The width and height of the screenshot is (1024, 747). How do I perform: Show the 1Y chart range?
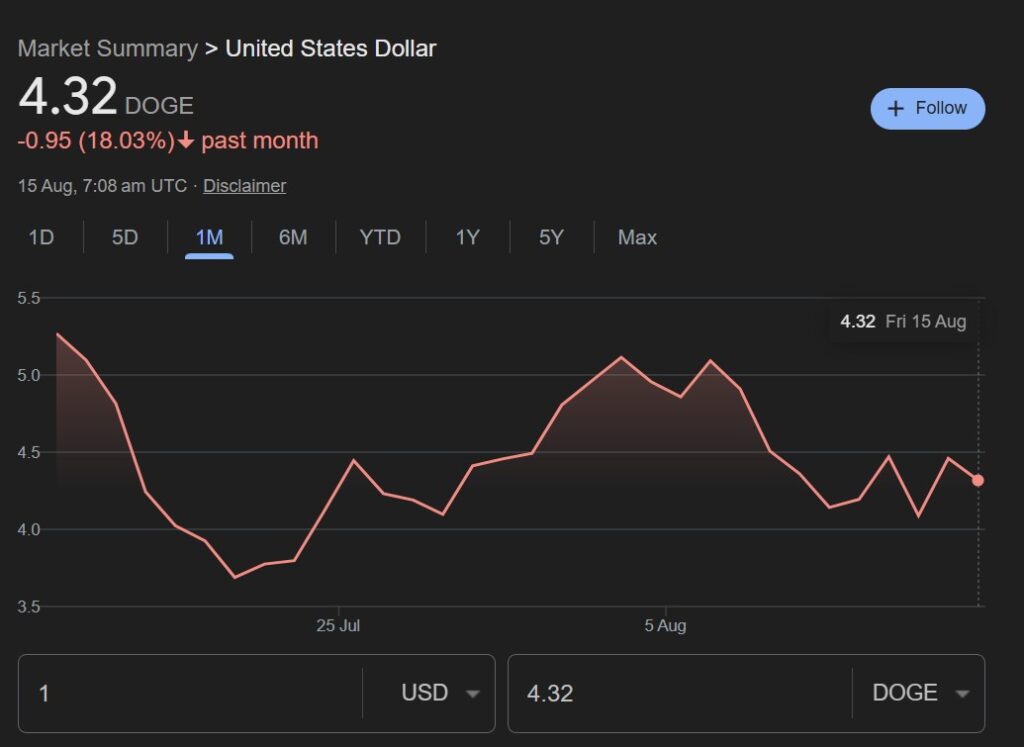coord(468,237)
